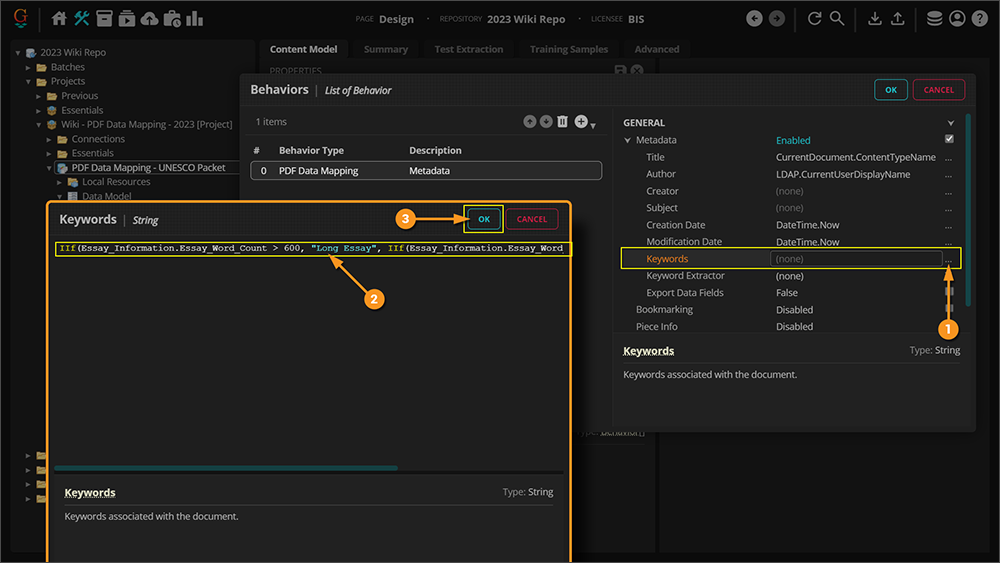1000x563 pixels.
Task: Collapse the GENERAL section chevron
Action: [950, 123]
